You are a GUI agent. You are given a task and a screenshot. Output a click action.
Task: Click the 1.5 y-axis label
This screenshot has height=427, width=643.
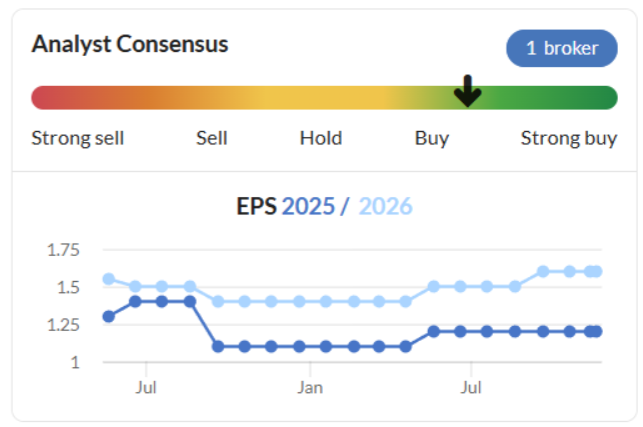point(68,288)
